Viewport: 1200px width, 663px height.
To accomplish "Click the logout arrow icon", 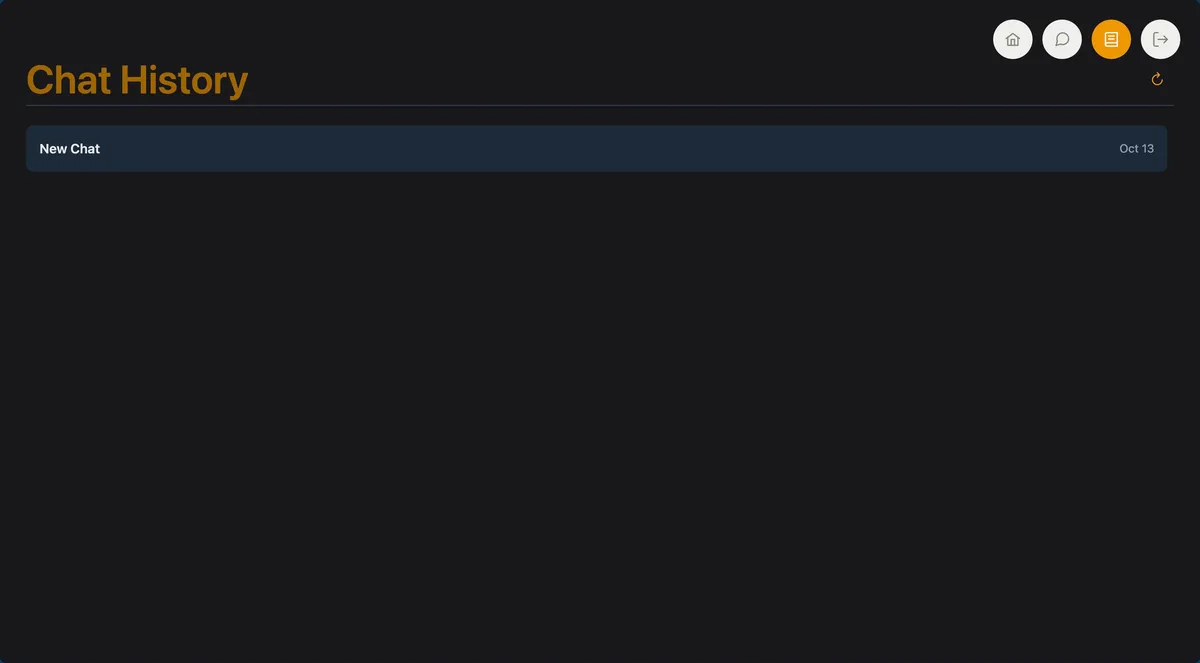I will click(x=1160, y=40).
